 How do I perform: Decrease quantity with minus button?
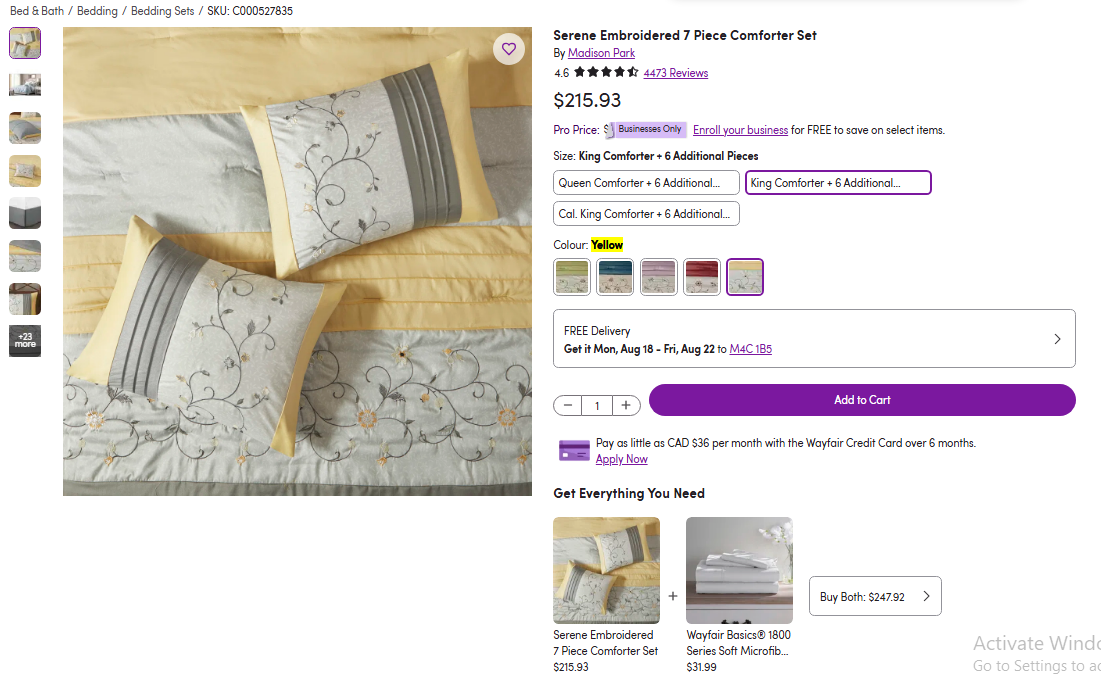(567, 405)
